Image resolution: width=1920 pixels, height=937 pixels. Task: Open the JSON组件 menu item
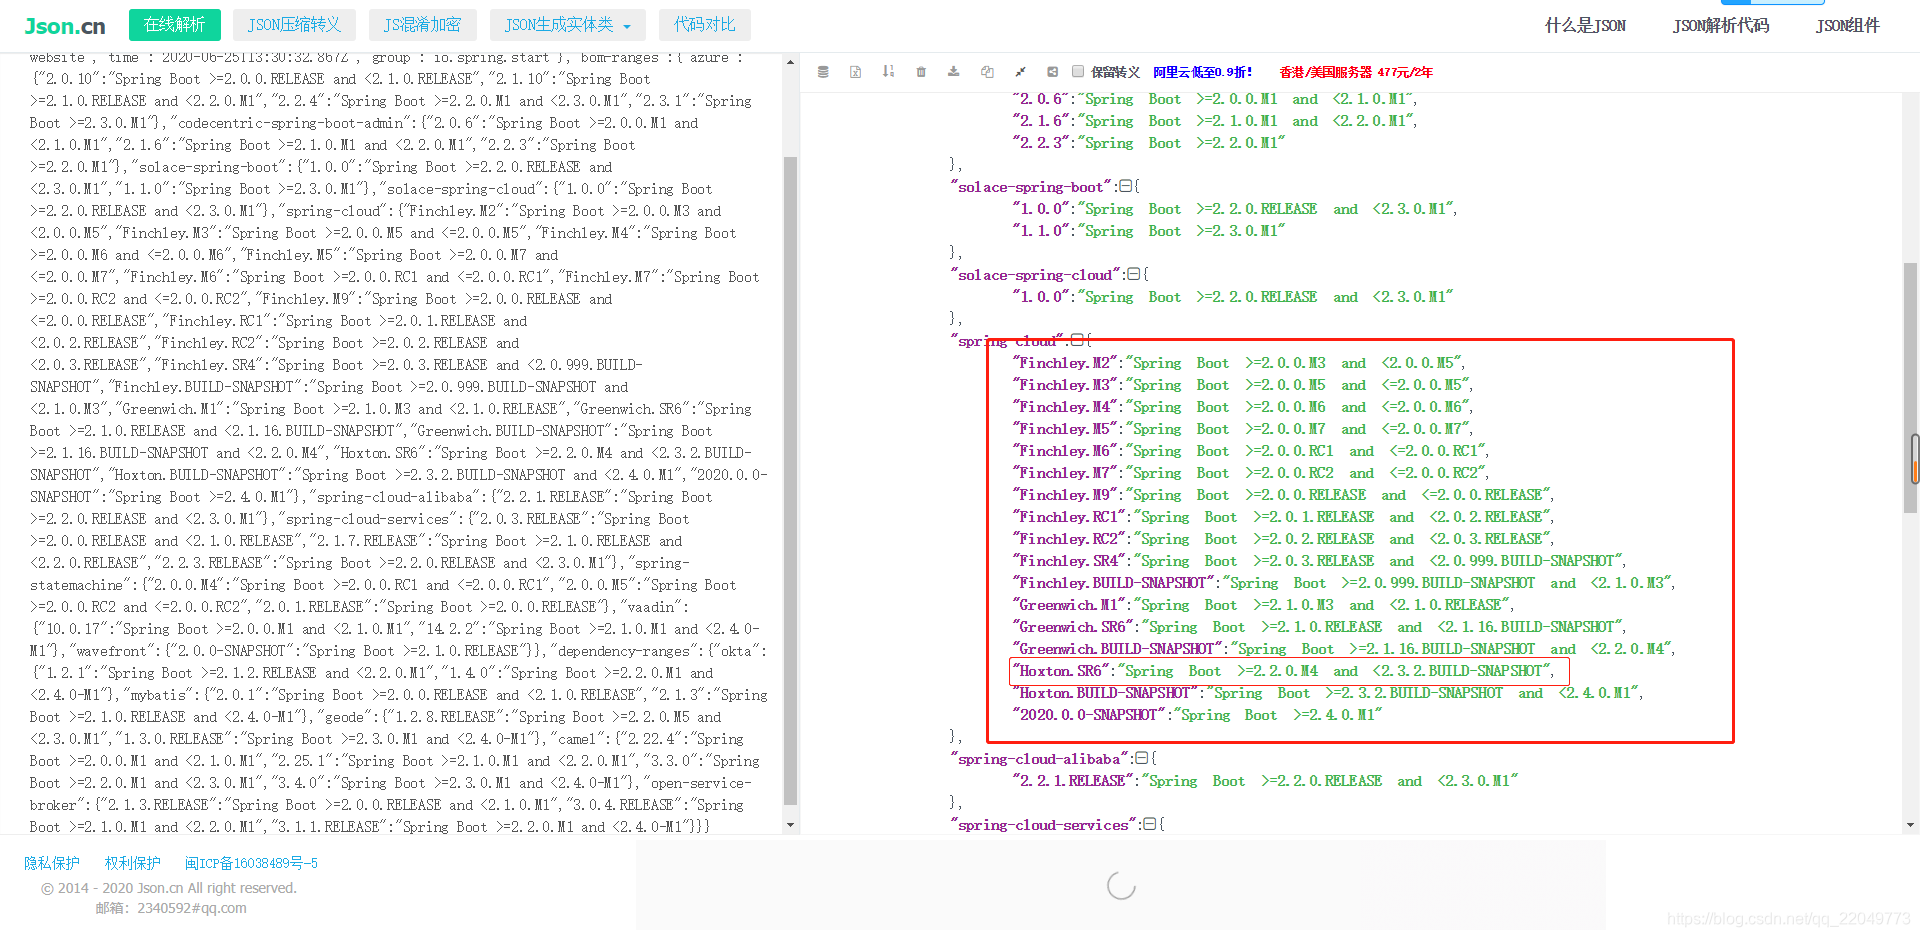1848,26
